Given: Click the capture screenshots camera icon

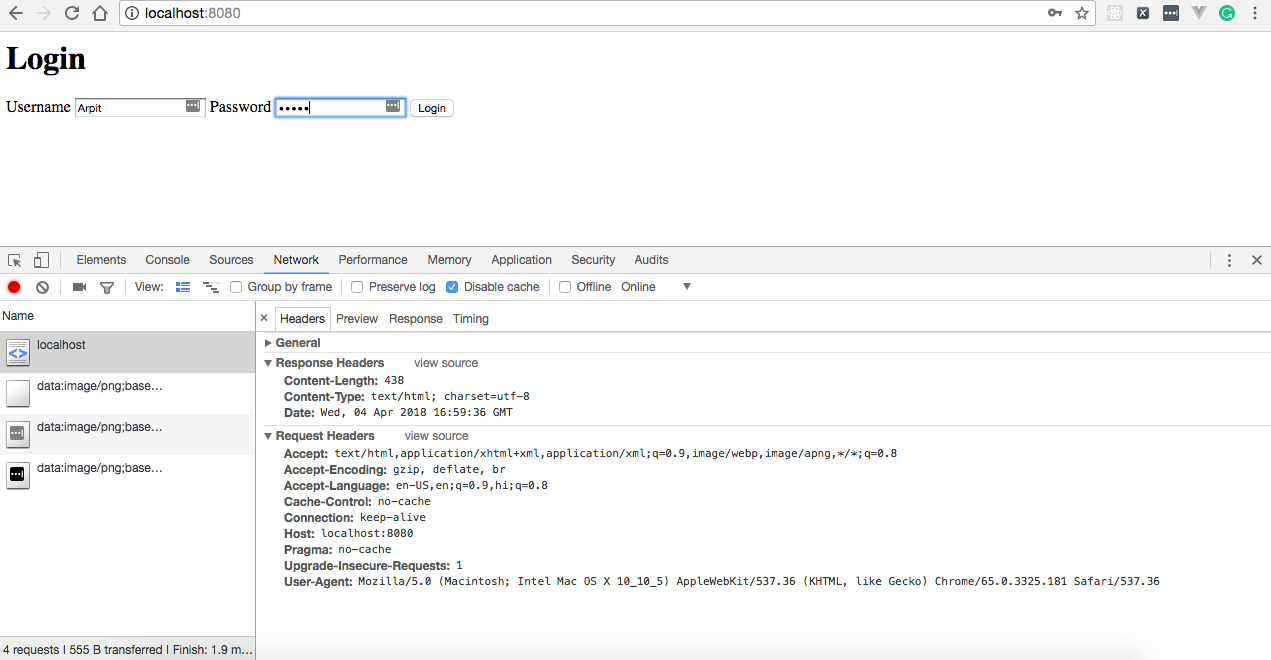Looking at the screenshot, I should (80, 287).
